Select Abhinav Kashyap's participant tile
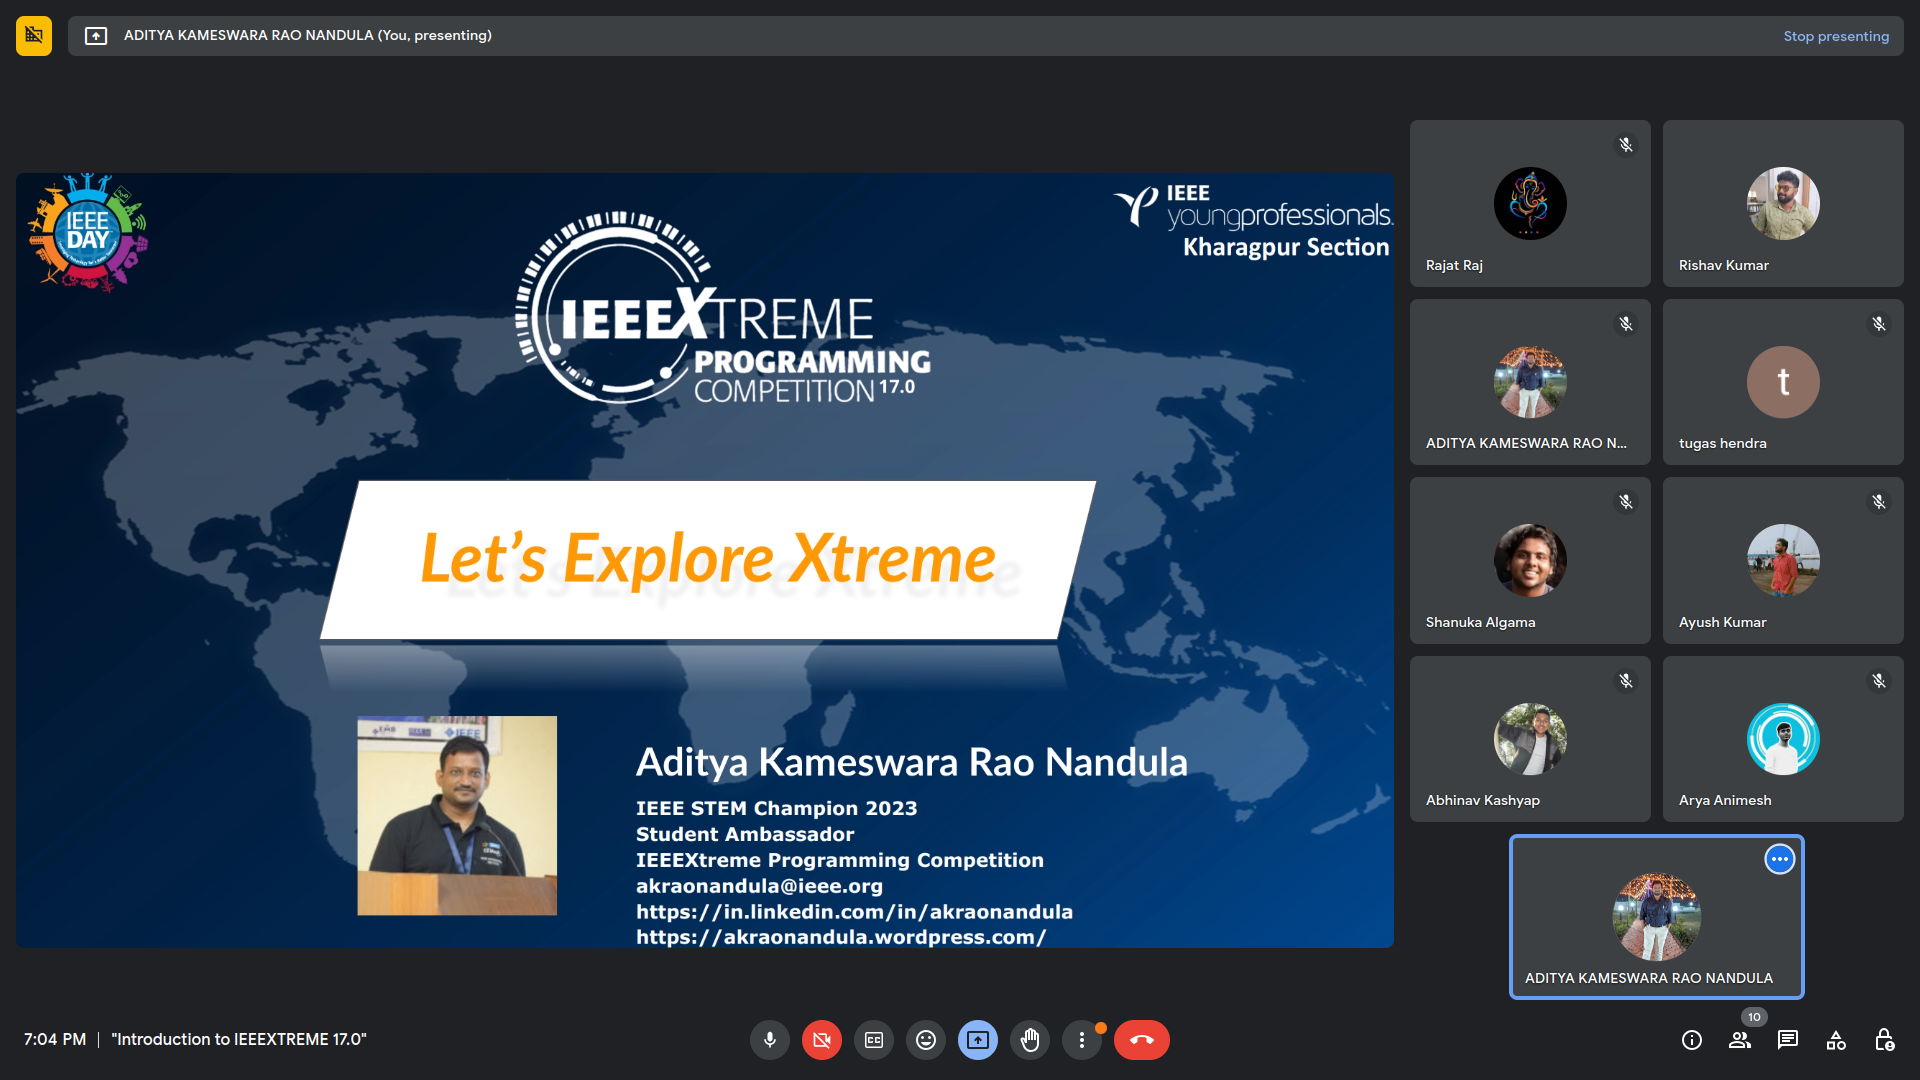The height and width of the screenshot is (1080, 1920). tap(1530, 739)
